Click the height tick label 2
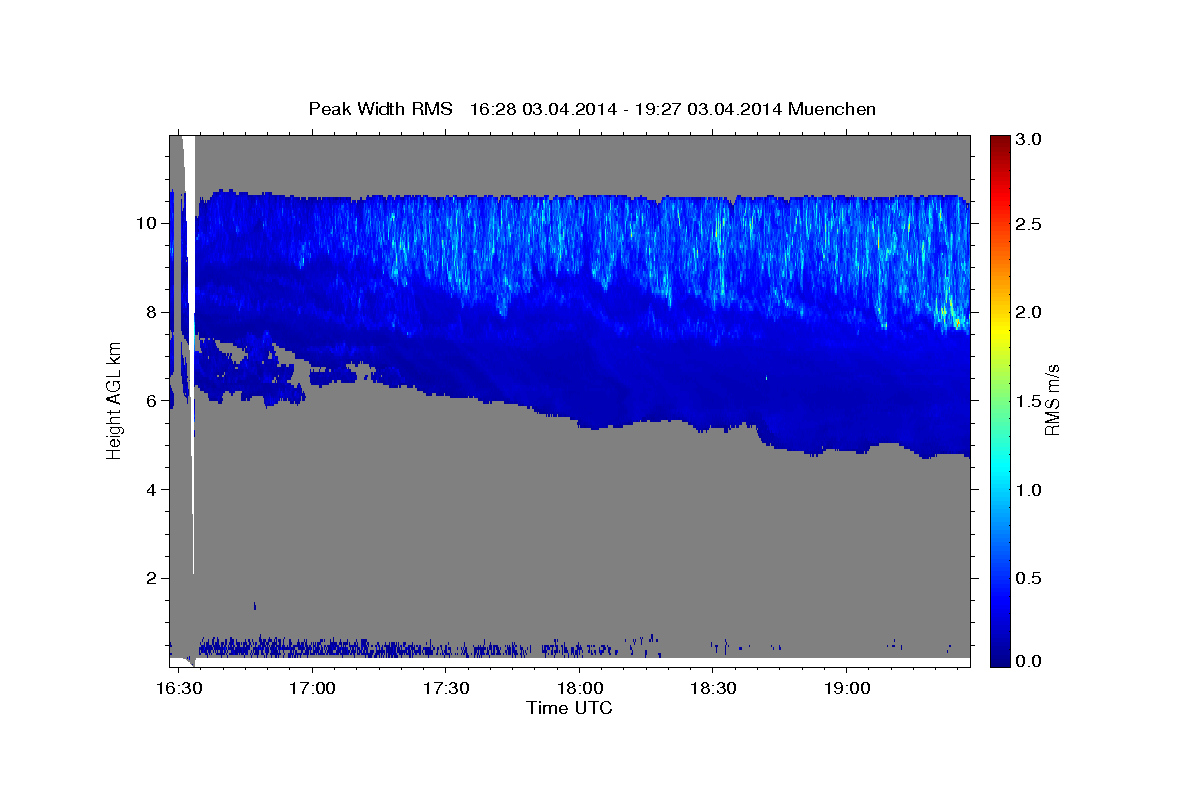Screen dimensions: 1200x800 point(154,578)
